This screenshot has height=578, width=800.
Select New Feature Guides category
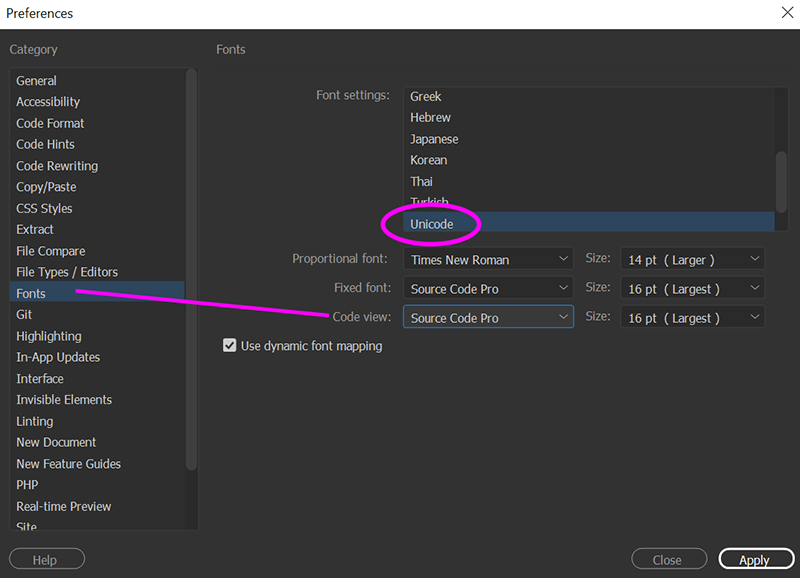(97, 464)
